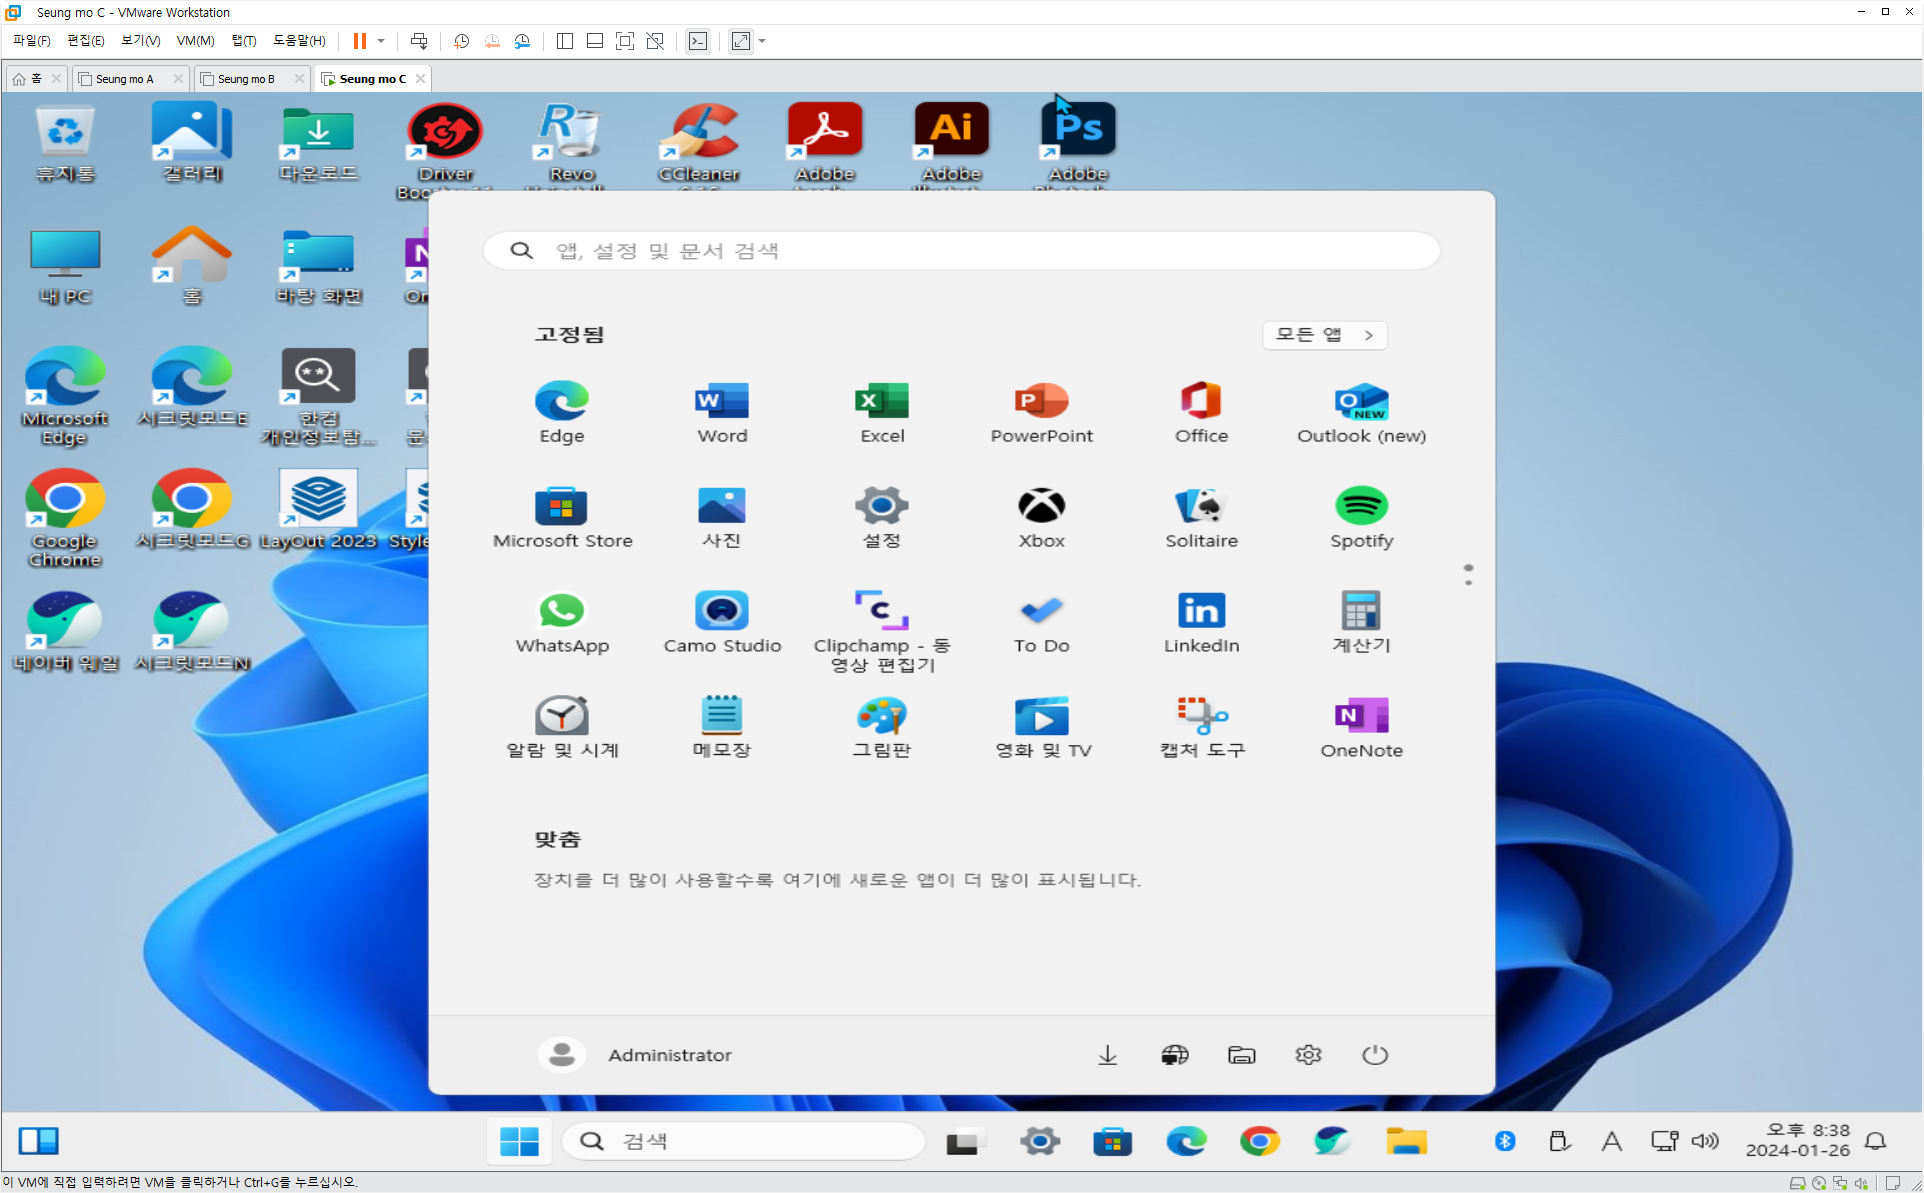Open the snapshot manager wrench icon

point(522,41)
